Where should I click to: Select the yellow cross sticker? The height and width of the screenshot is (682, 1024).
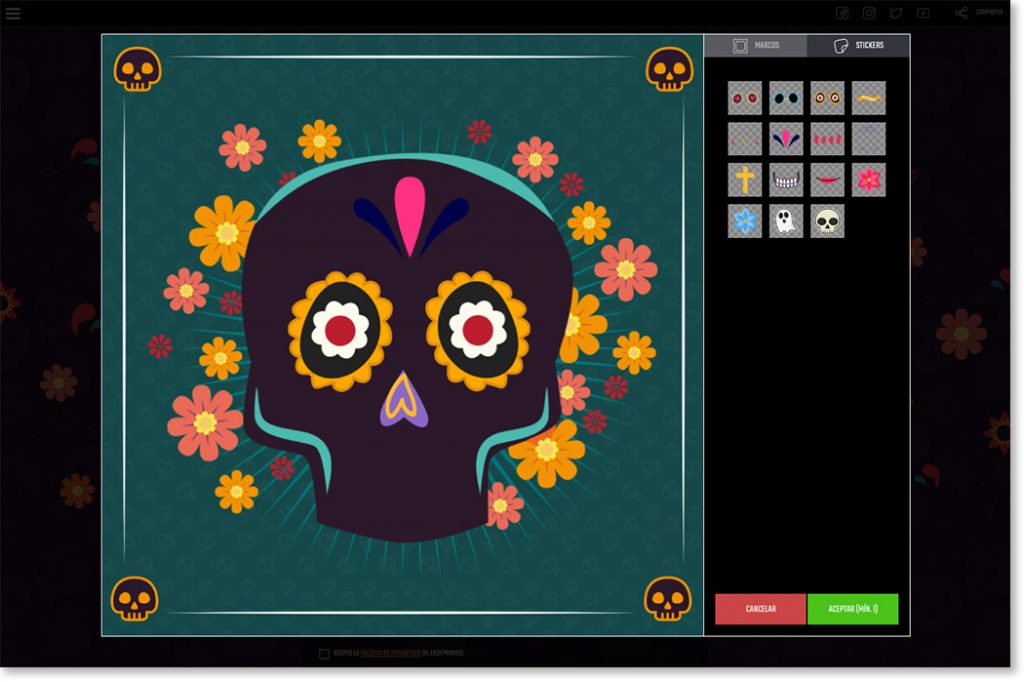point(745,181)
